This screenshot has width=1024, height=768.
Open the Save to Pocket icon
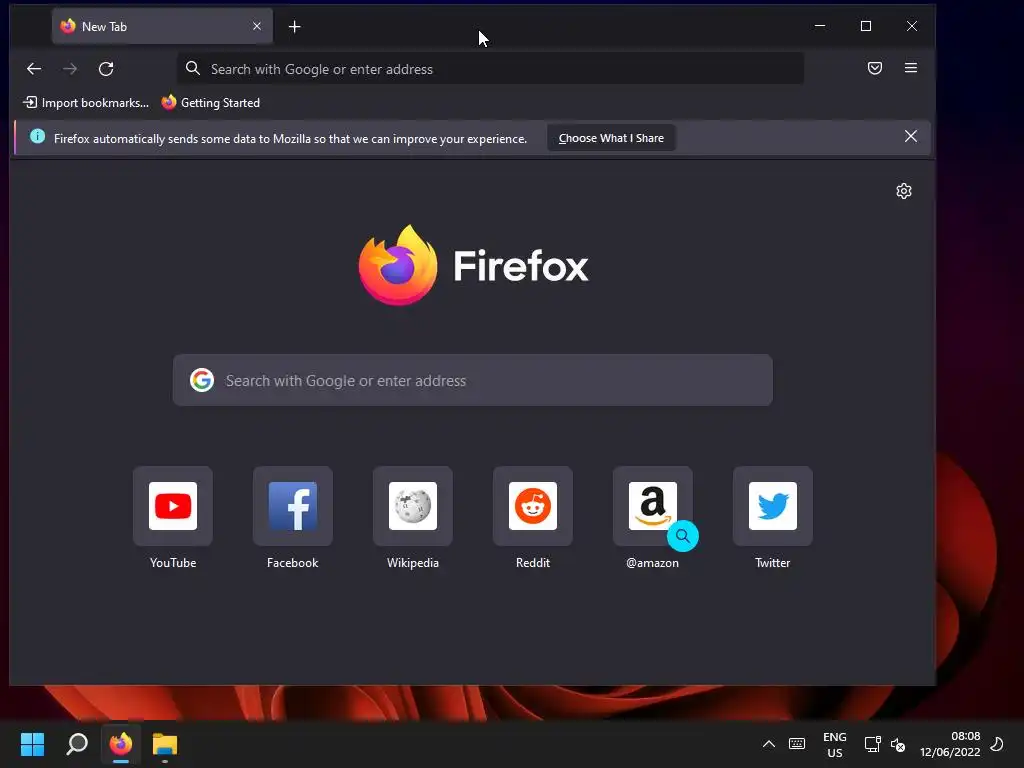coord(875,68)
